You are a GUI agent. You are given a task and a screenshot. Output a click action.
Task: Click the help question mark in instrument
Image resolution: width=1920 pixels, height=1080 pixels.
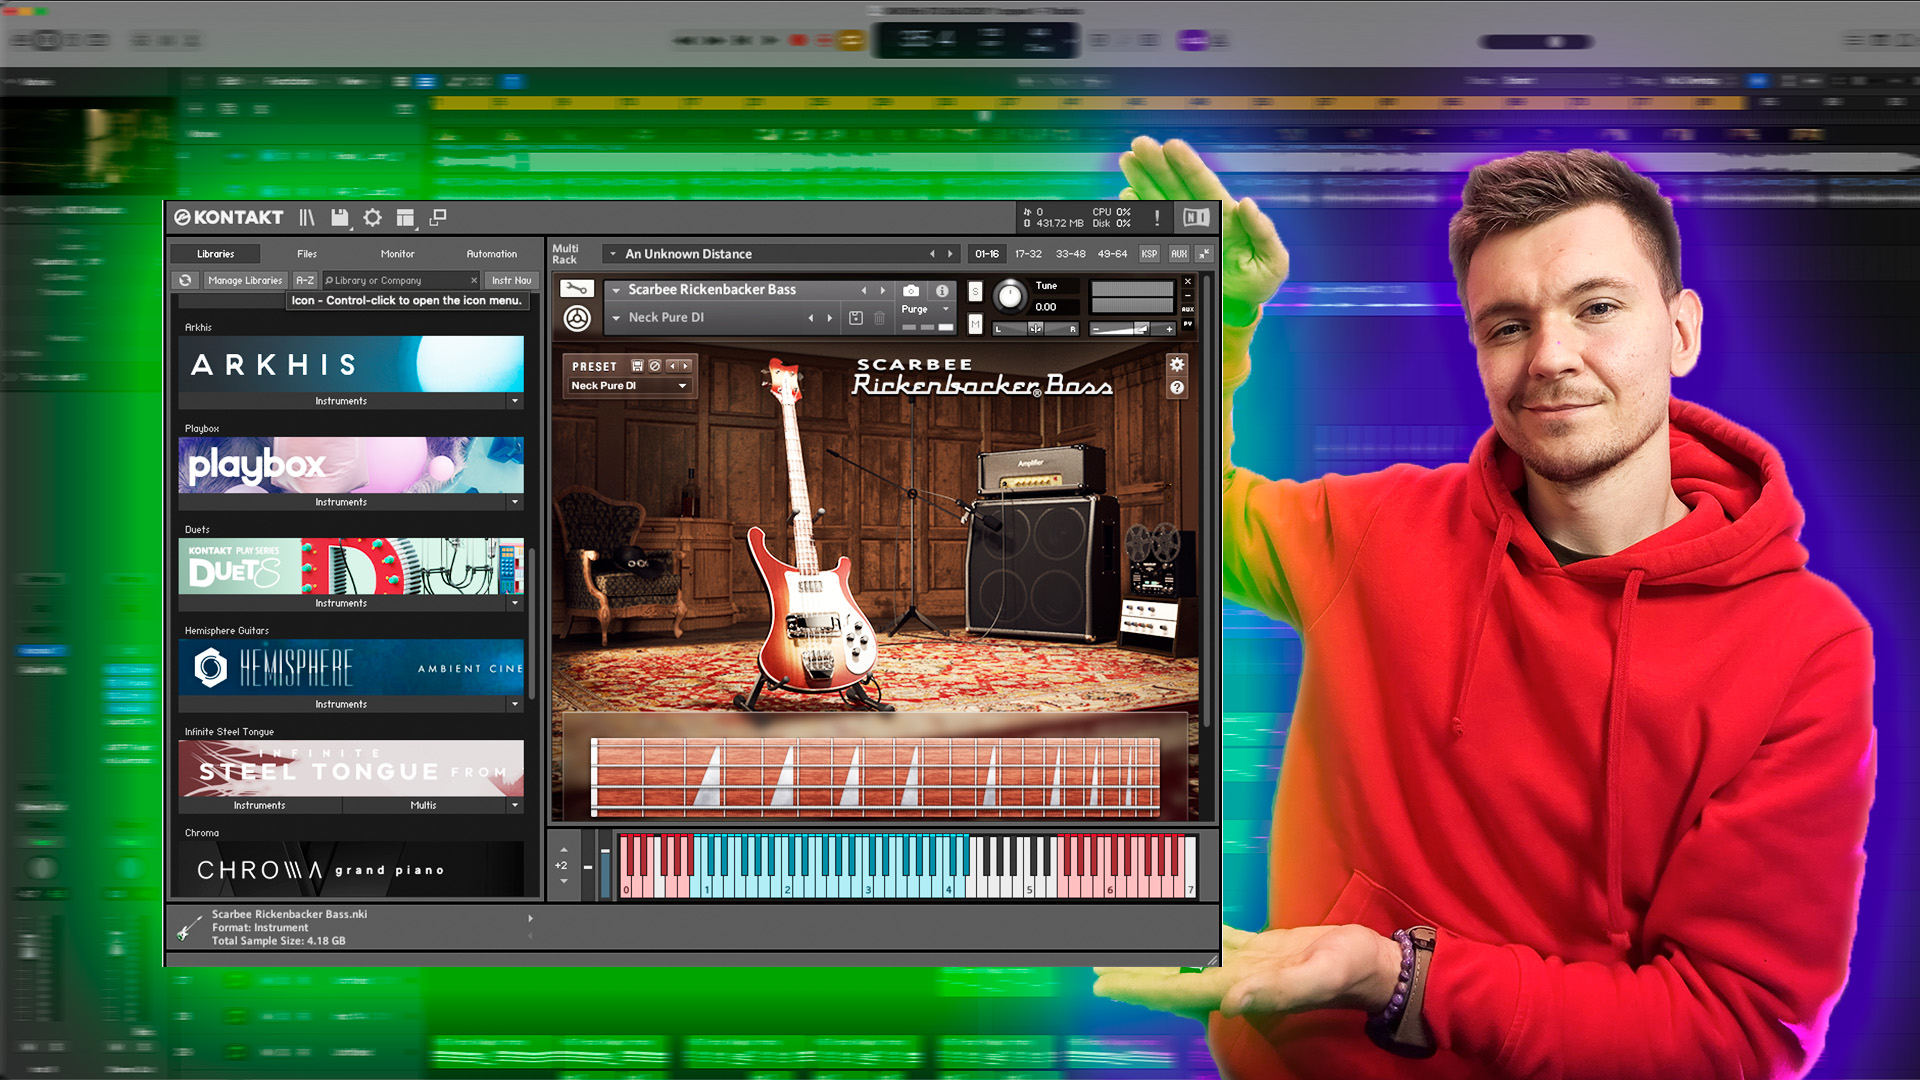[x=1177, y=388]
